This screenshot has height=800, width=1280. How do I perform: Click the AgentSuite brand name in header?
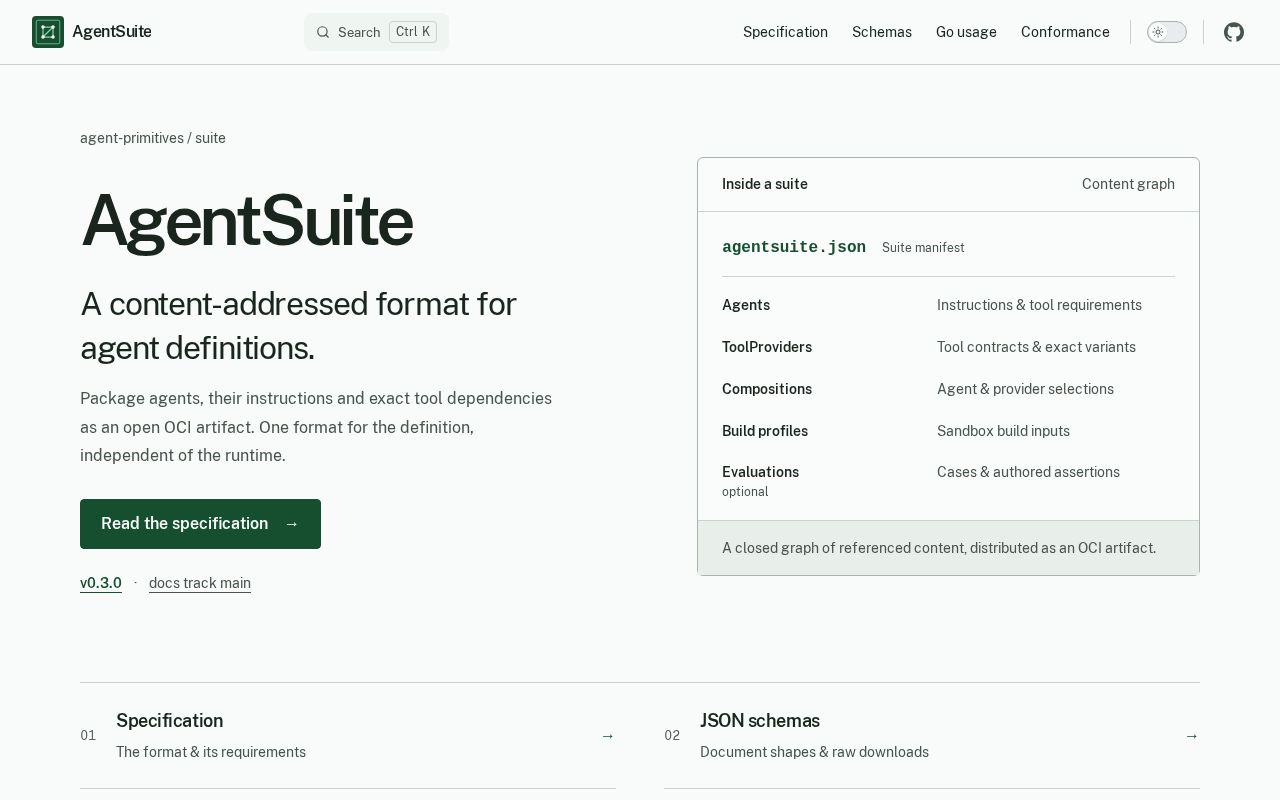point(112,32)
